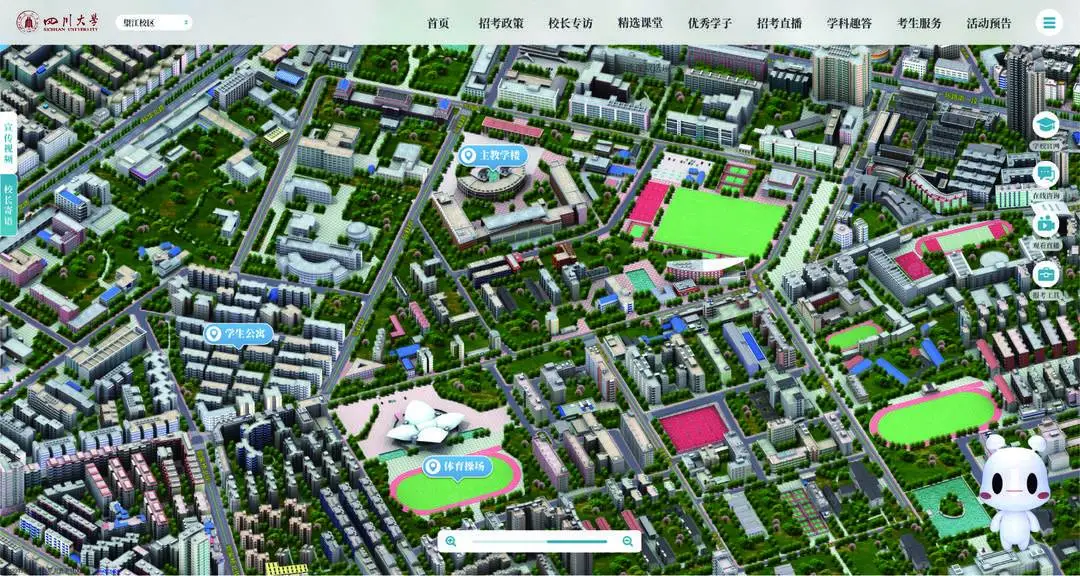Open the 报考工具 briefcase icon
Image resolution: width=1080 pixels, height=576 pixels.
click(1045, 274)
